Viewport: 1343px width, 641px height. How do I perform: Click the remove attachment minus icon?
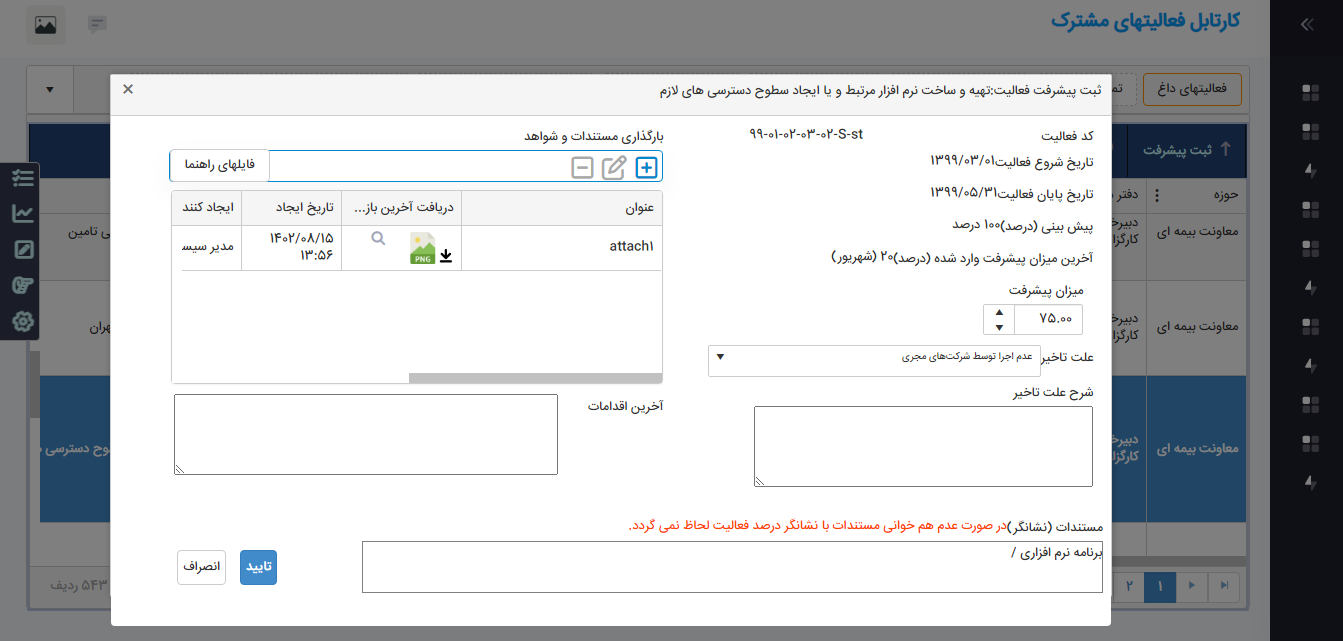click(582, 168)
